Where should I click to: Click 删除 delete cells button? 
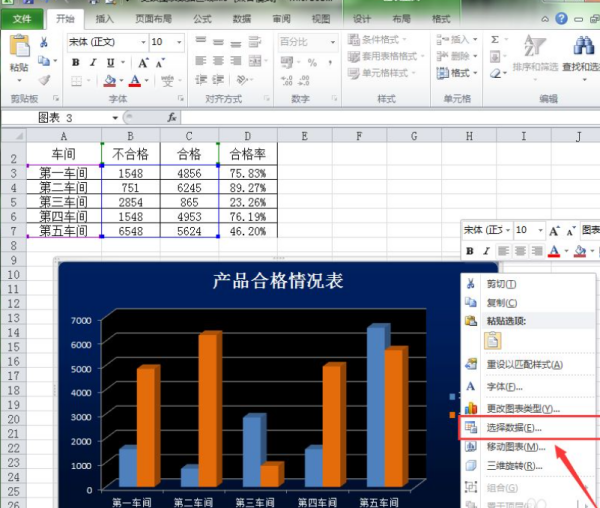tap(457, 57)
